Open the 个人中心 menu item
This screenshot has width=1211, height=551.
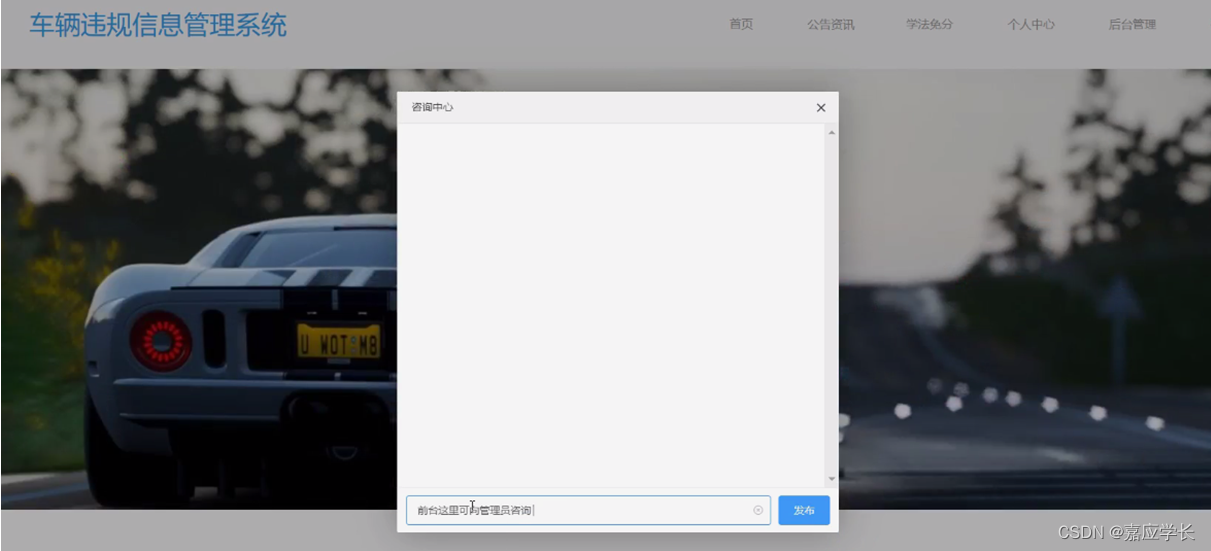click(x=1031, y=25)
